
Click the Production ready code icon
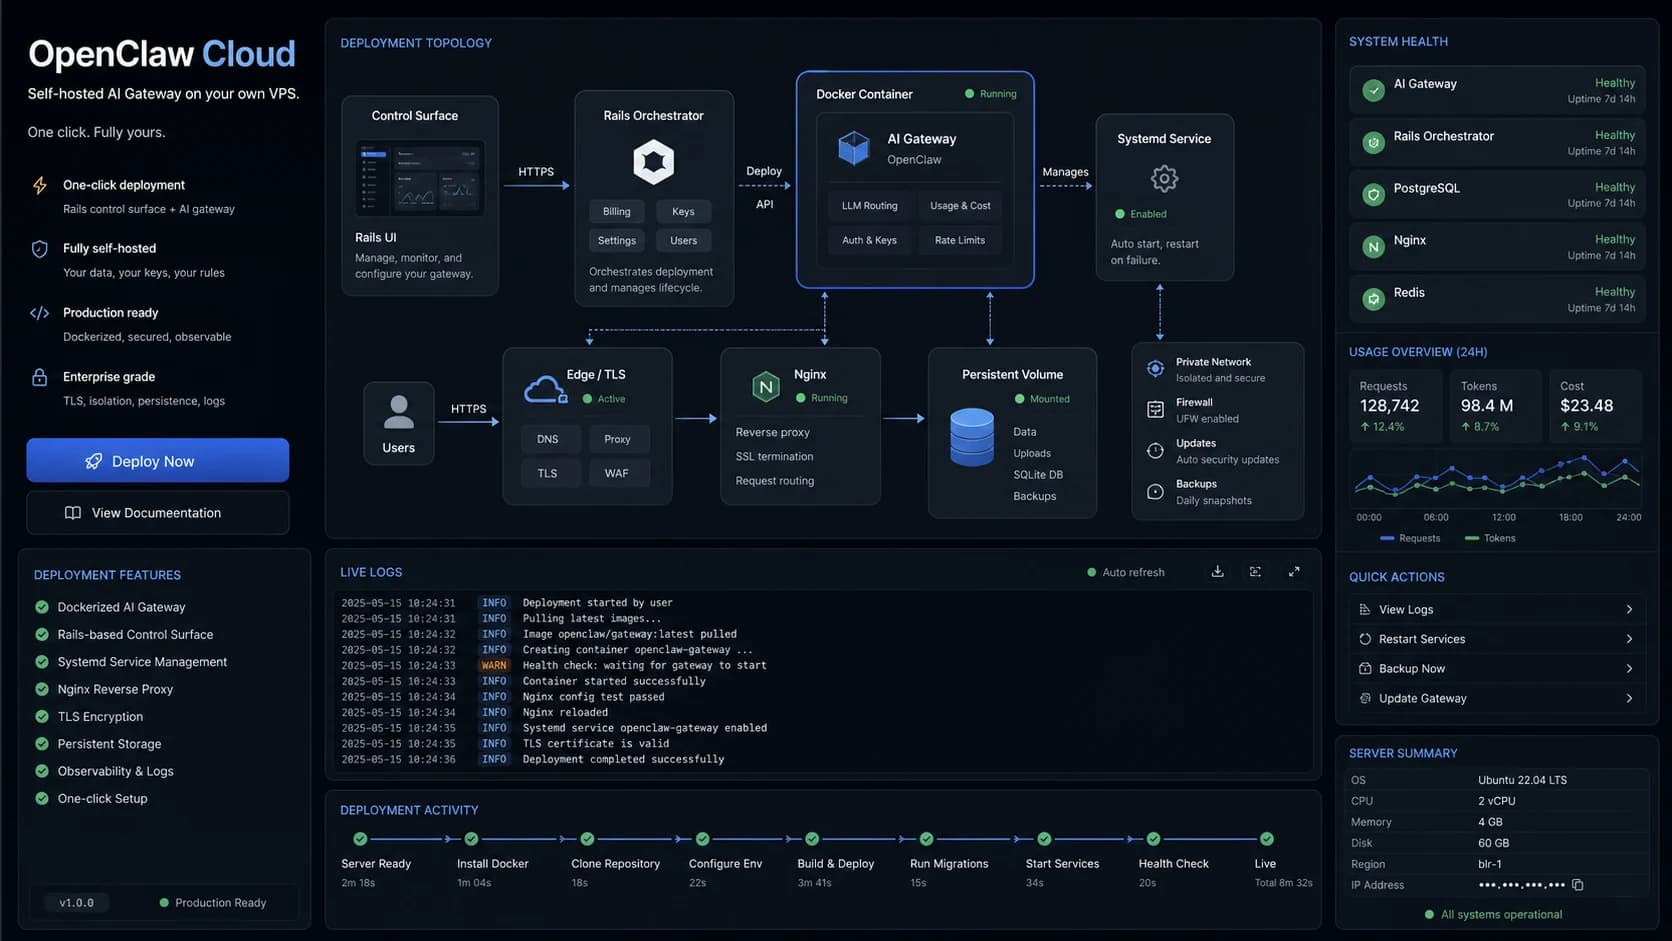[39, 313]
